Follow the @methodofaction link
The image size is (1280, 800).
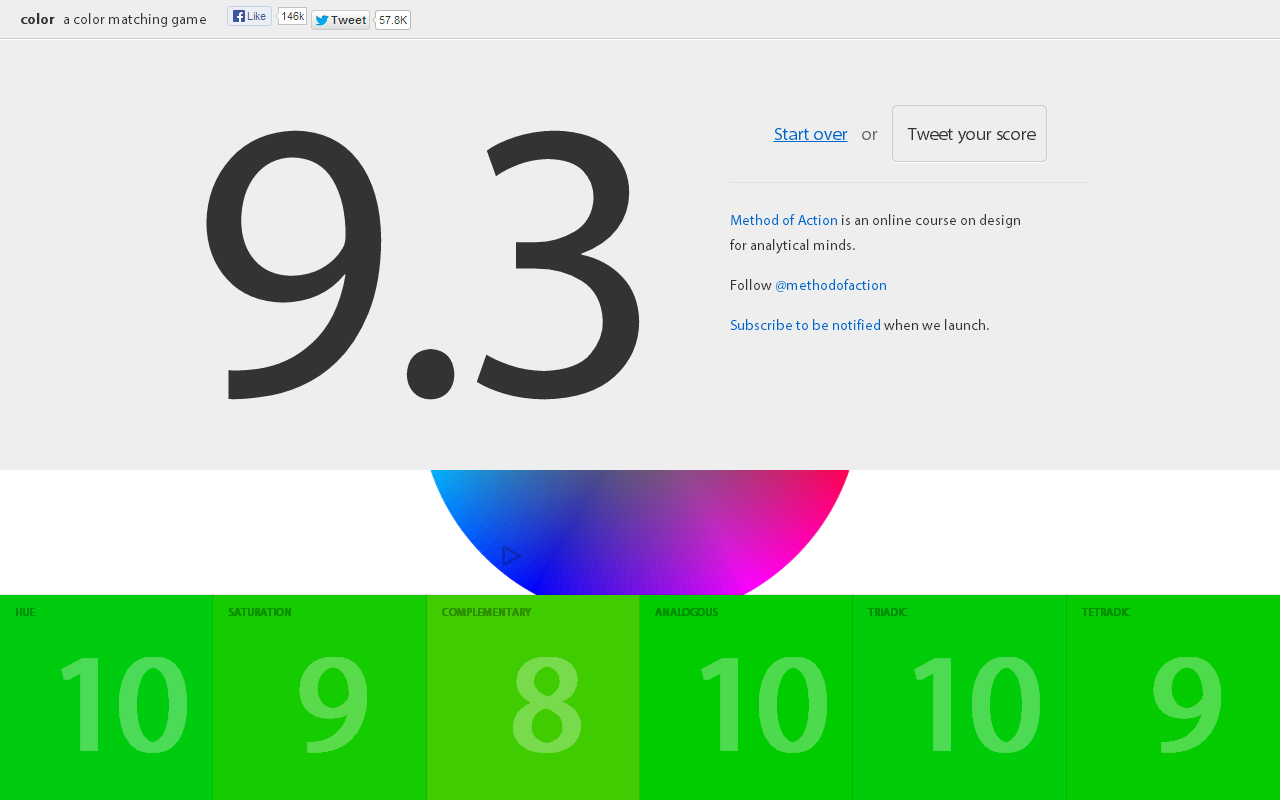coord(831,285)
